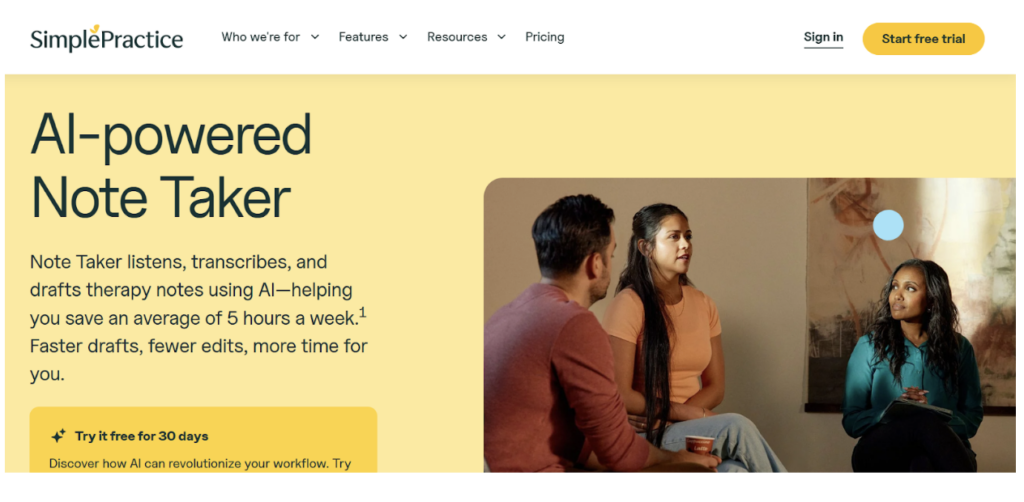Click the light blue circle on the photo
The width and height of the screenshot is (1024, 502).
[x=888, y=225]
